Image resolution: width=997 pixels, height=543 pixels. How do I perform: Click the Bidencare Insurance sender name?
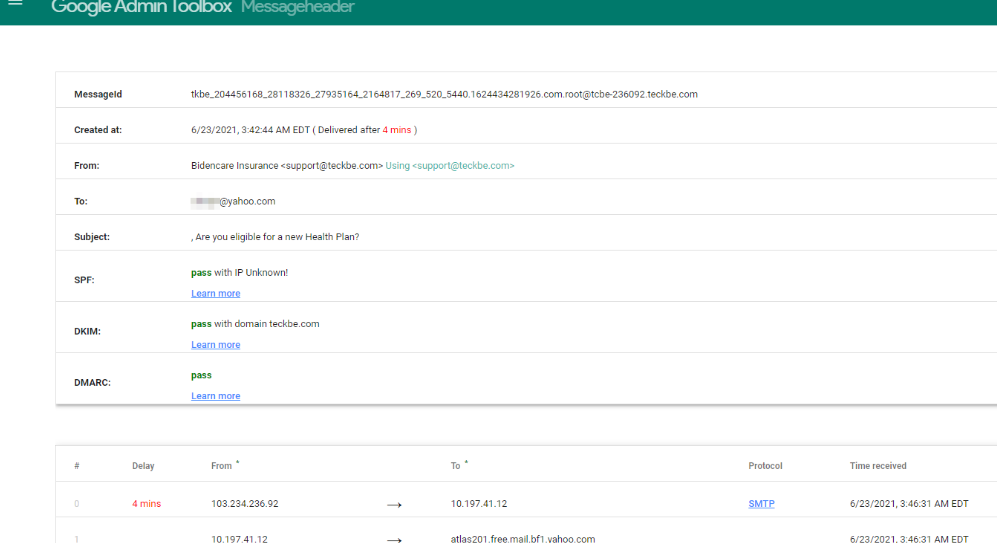click(235, 165)
